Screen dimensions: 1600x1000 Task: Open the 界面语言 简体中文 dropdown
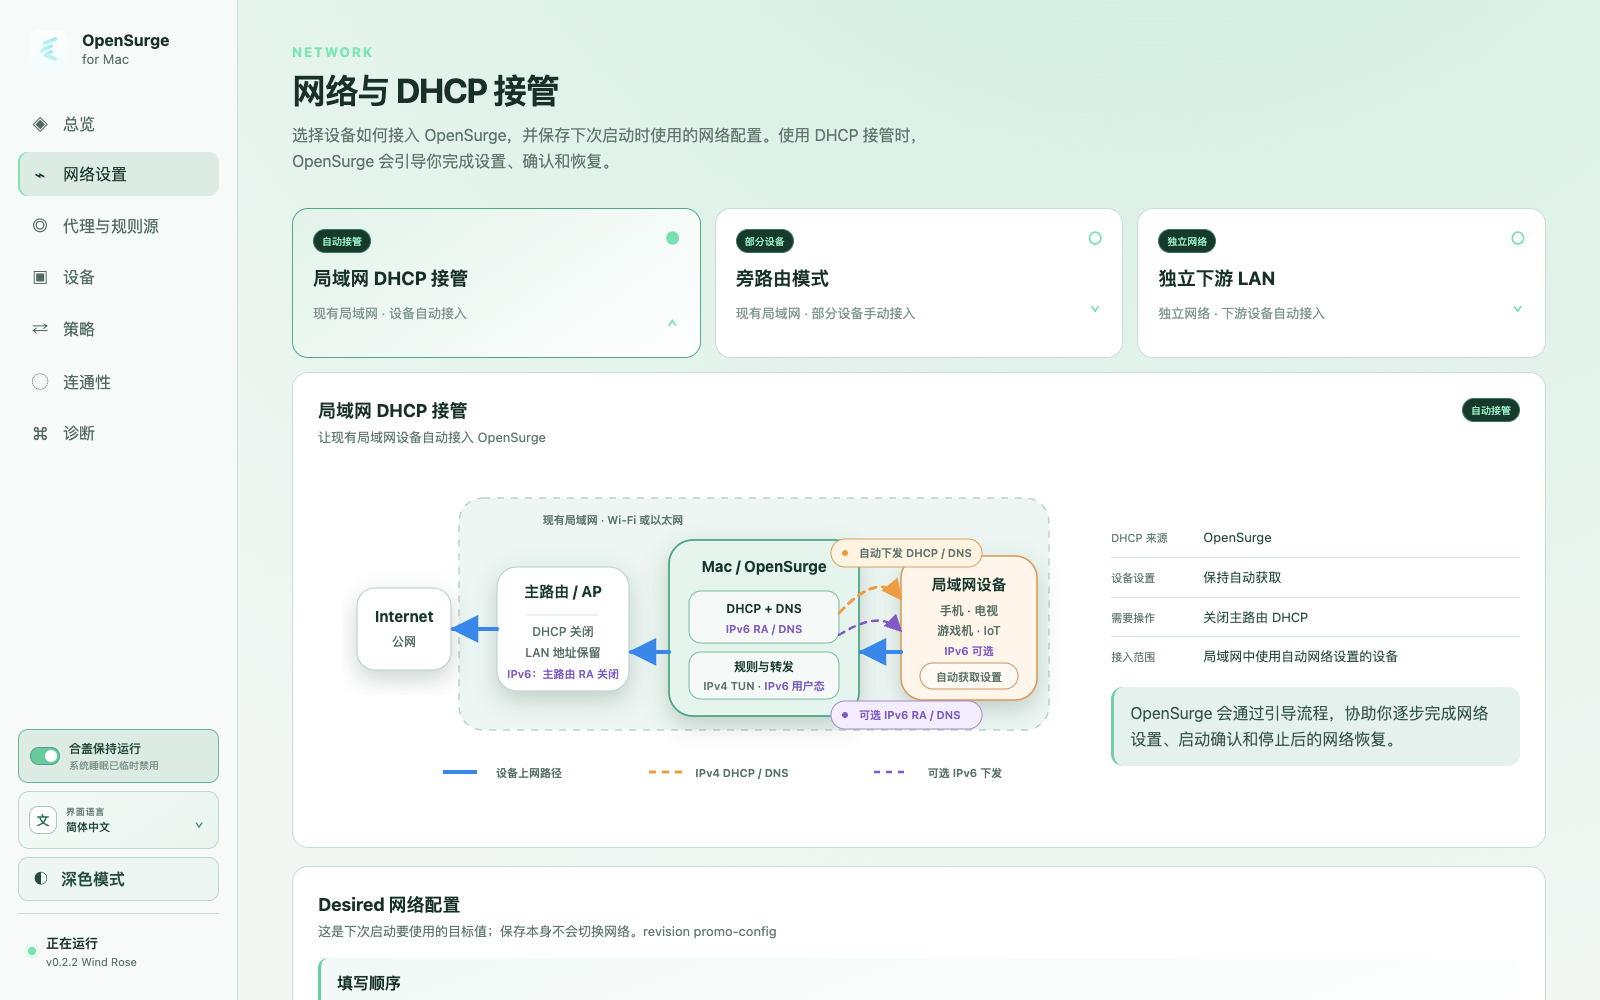[118, 820]
